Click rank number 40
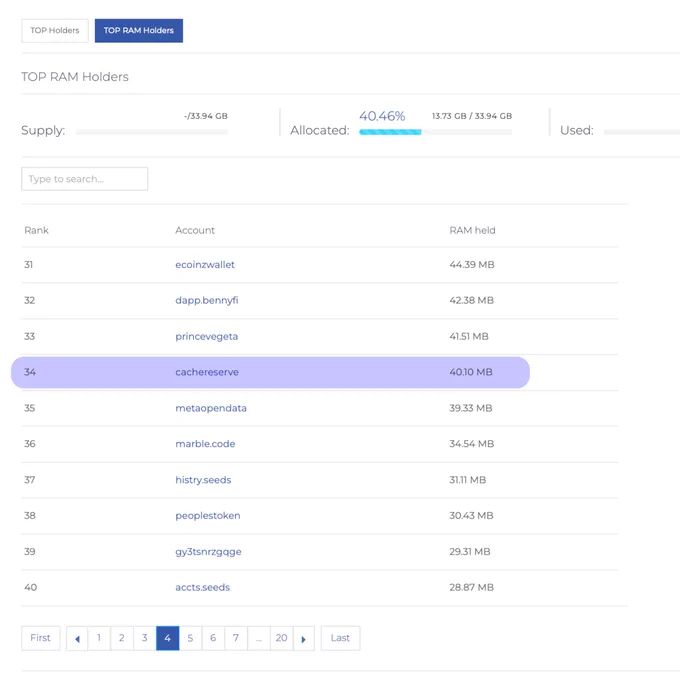Image resolution: width=680 pixels, height=680 pixels. (30, 587)
